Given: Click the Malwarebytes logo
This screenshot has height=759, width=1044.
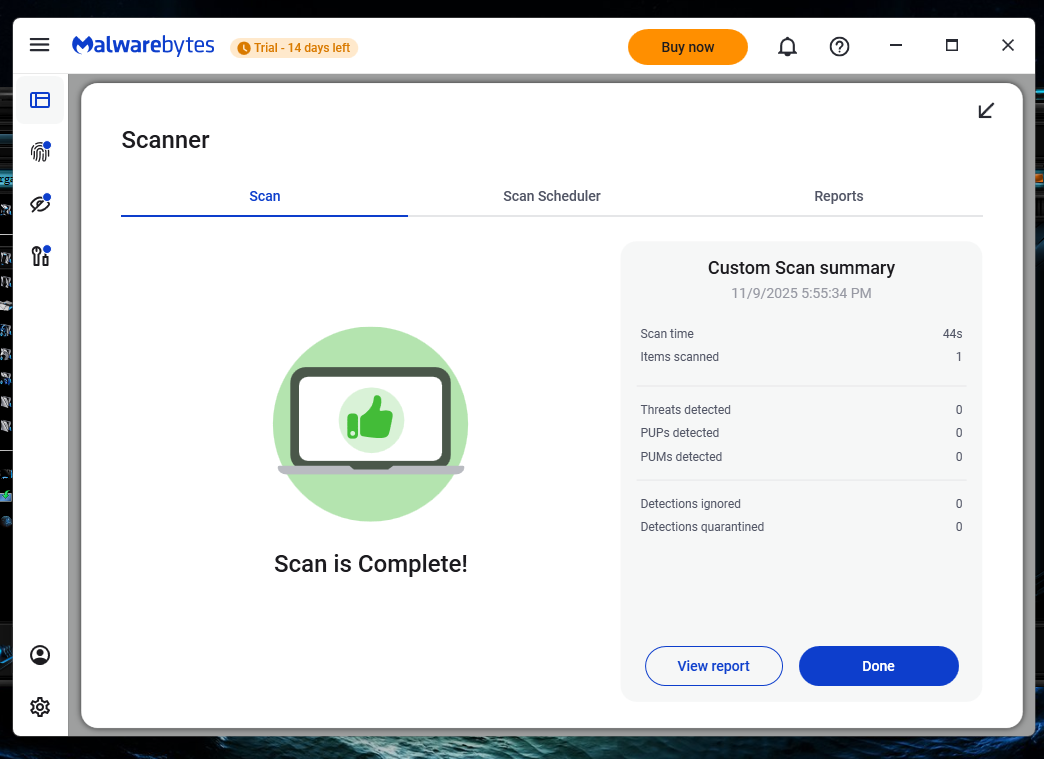Looking at the screenshot, I should 143,46.
